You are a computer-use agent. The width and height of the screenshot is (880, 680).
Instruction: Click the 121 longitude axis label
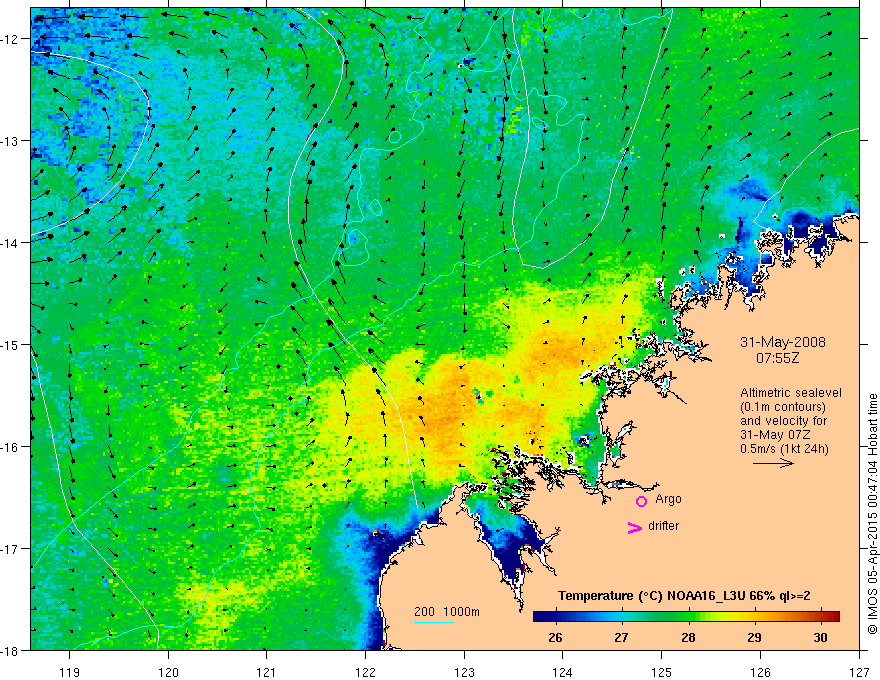point(267,672)
